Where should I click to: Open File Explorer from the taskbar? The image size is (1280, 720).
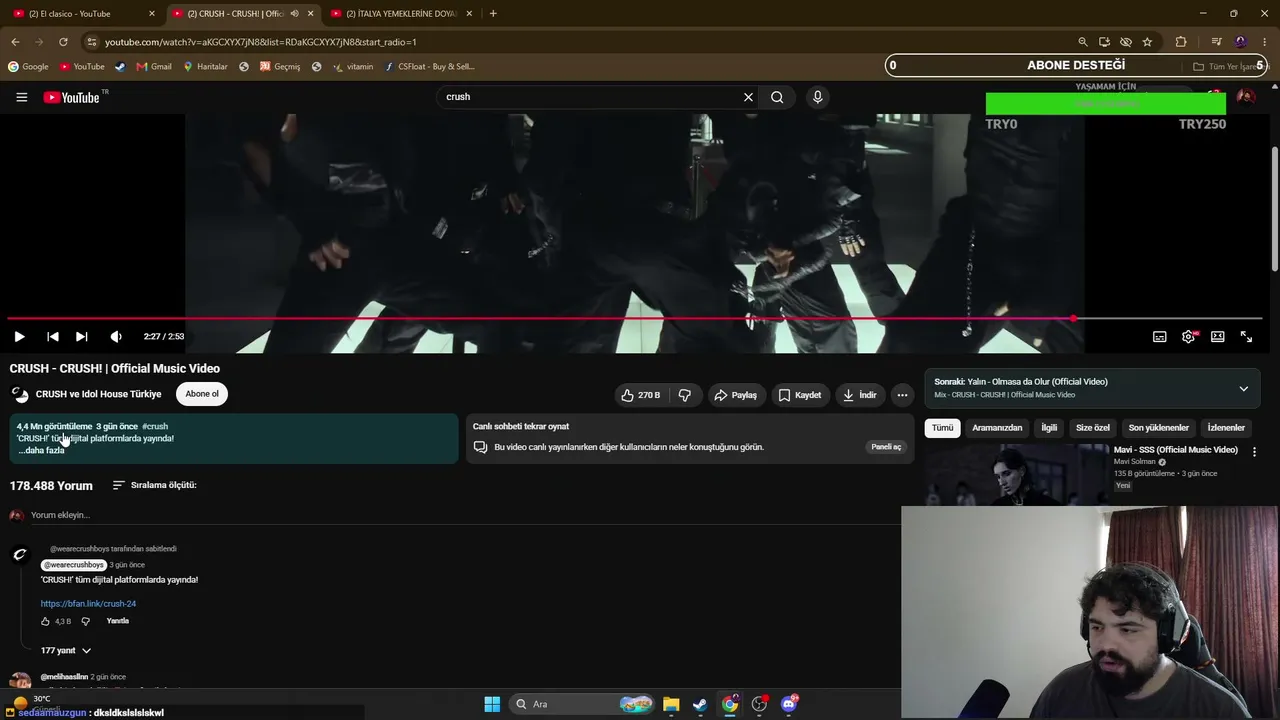tap(671, 704)
